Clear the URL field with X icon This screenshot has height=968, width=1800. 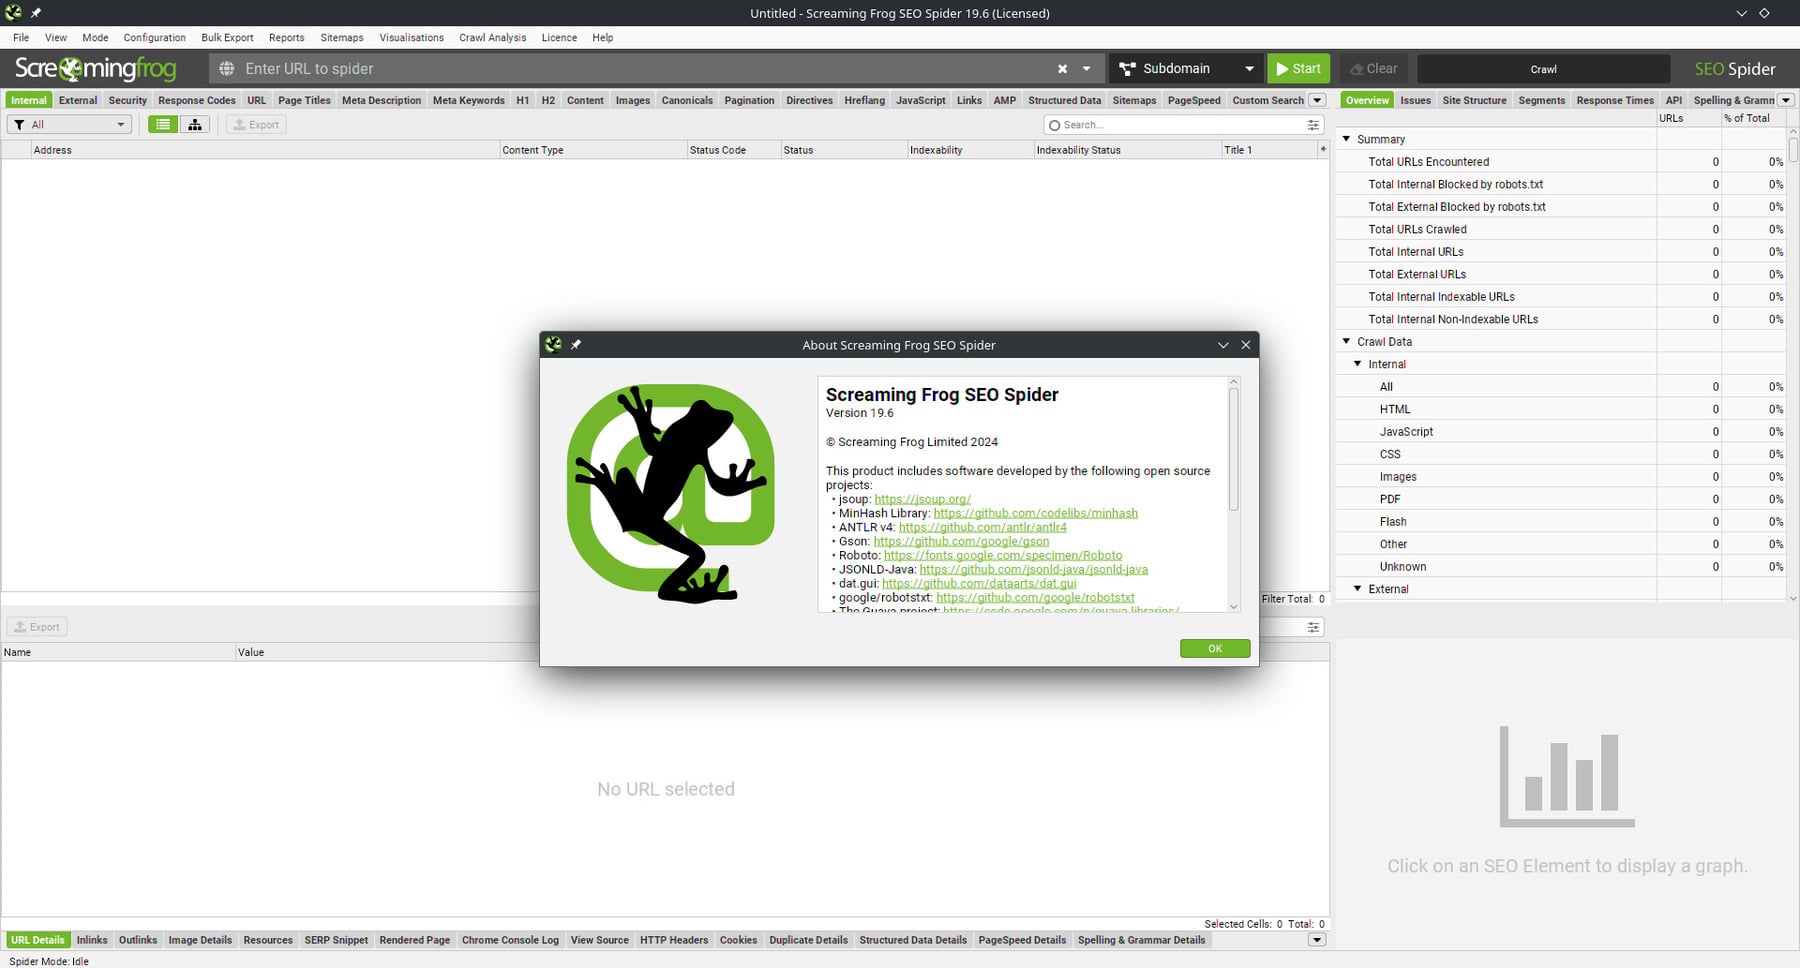tap(1062, 69)
